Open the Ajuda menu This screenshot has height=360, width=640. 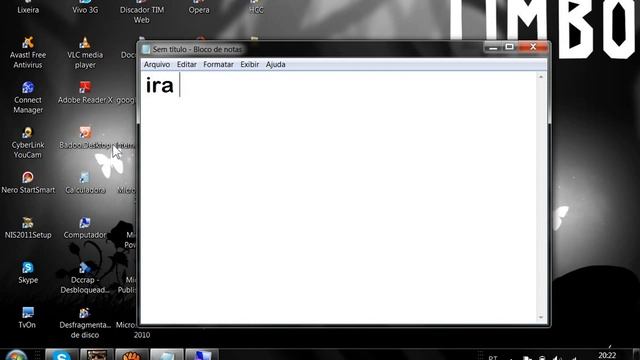click(276, 64)
